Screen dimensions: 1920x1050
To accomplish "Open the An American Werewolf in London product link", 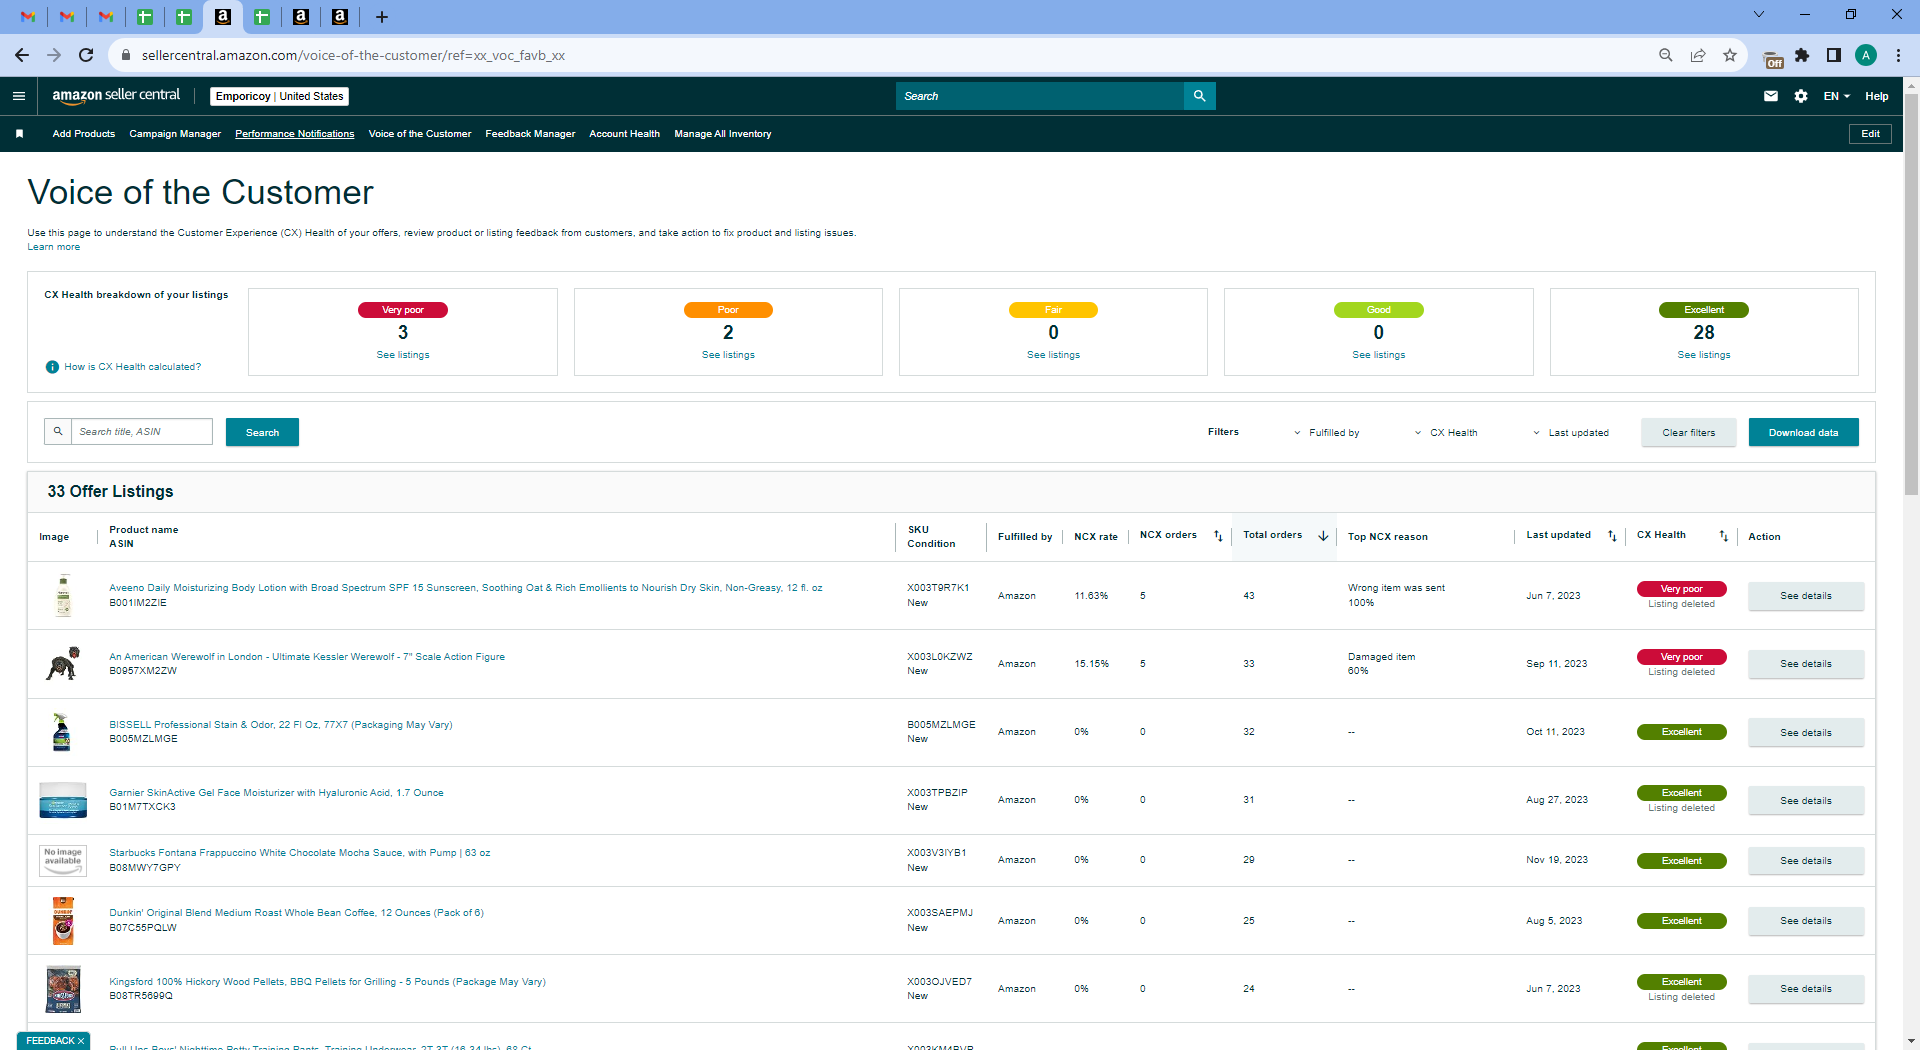I will [x=307, y=657].
